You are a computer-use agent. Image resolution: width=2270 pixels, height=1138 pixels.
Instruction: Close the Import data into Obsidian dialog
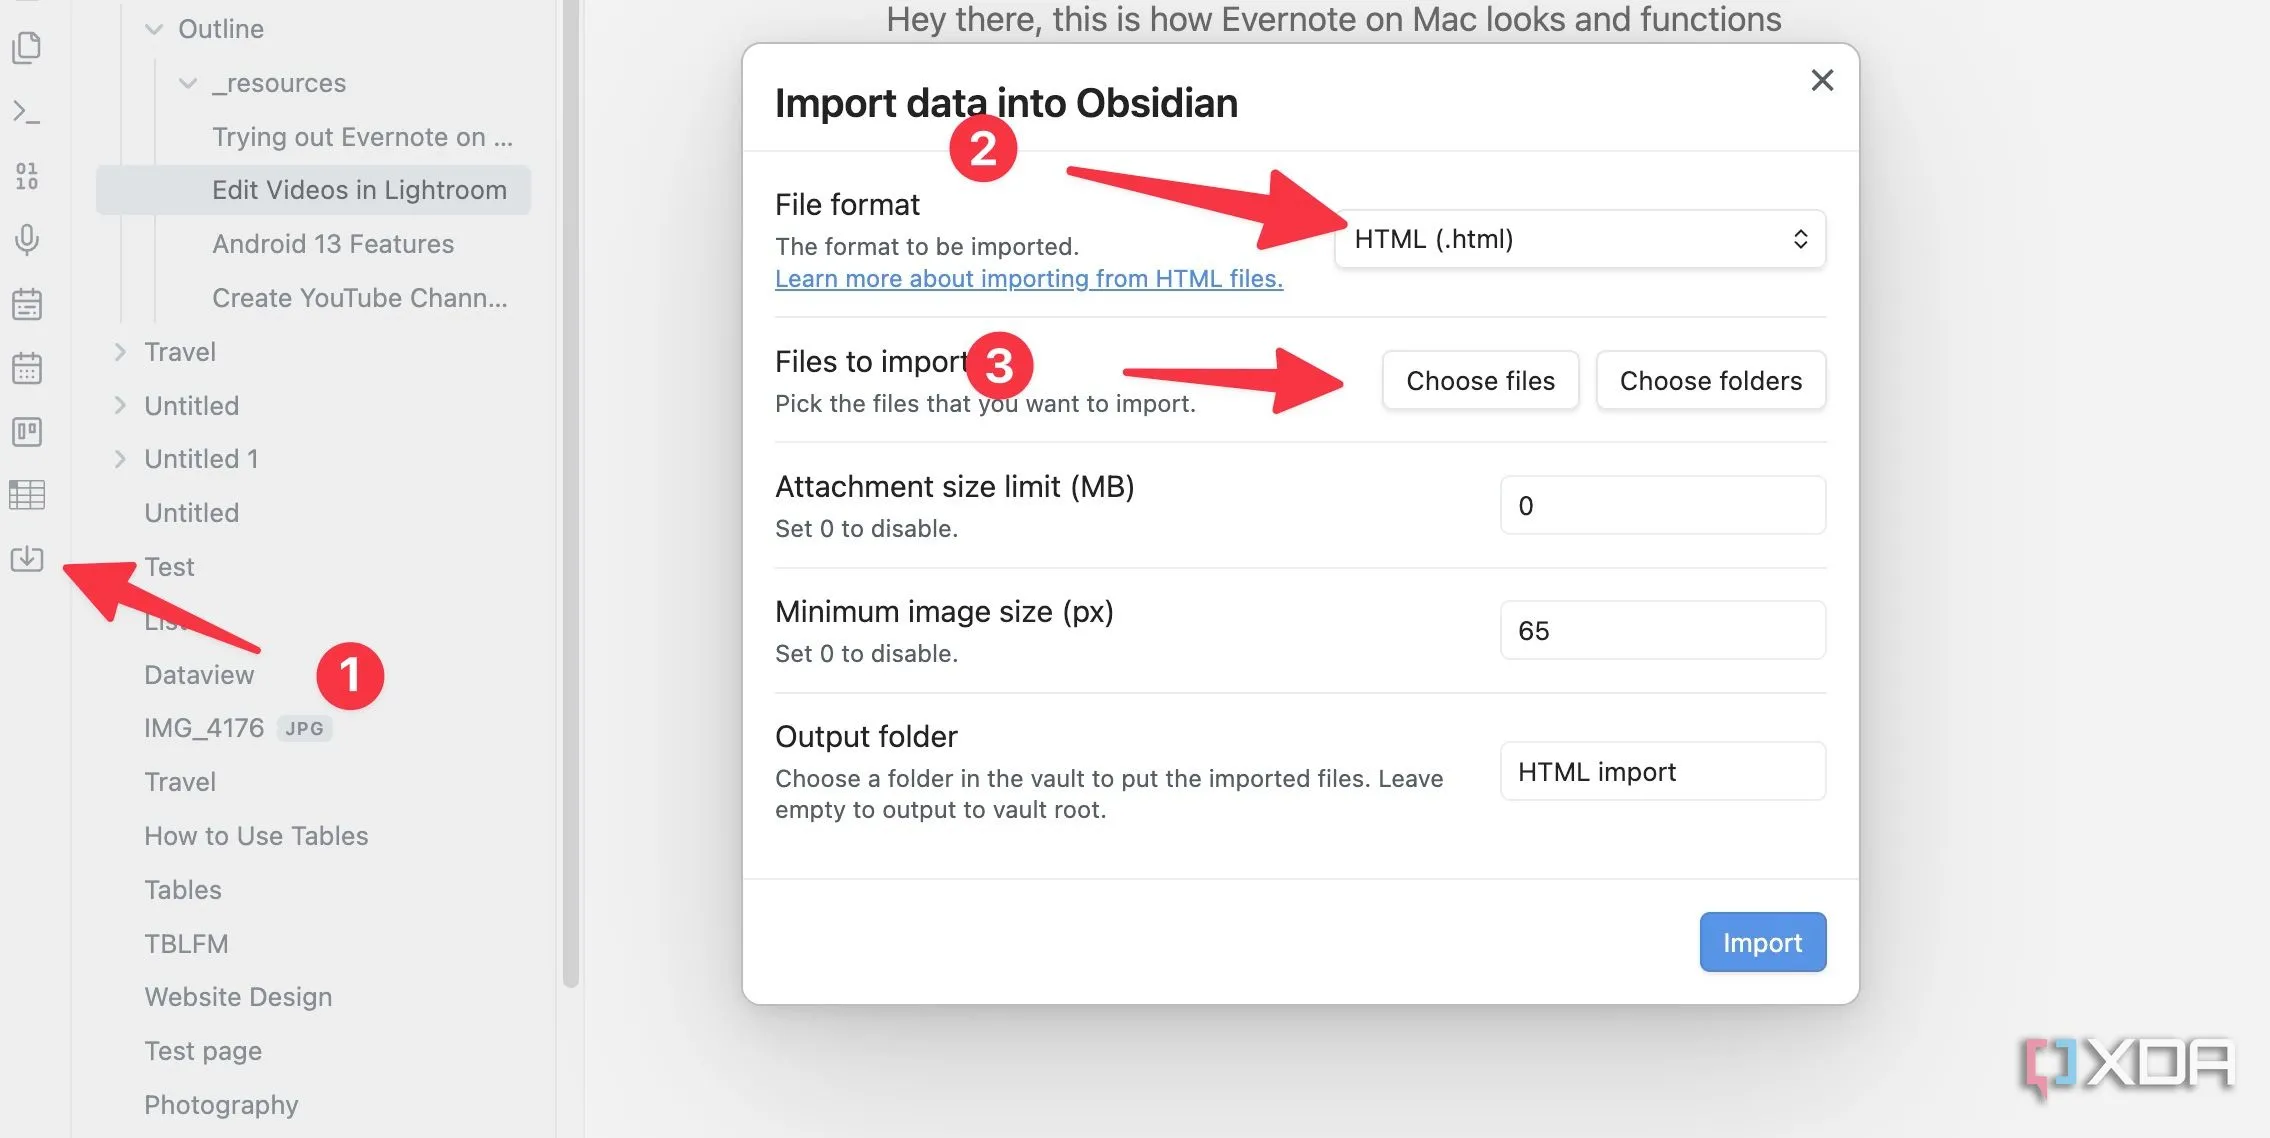click(1822, 80)
